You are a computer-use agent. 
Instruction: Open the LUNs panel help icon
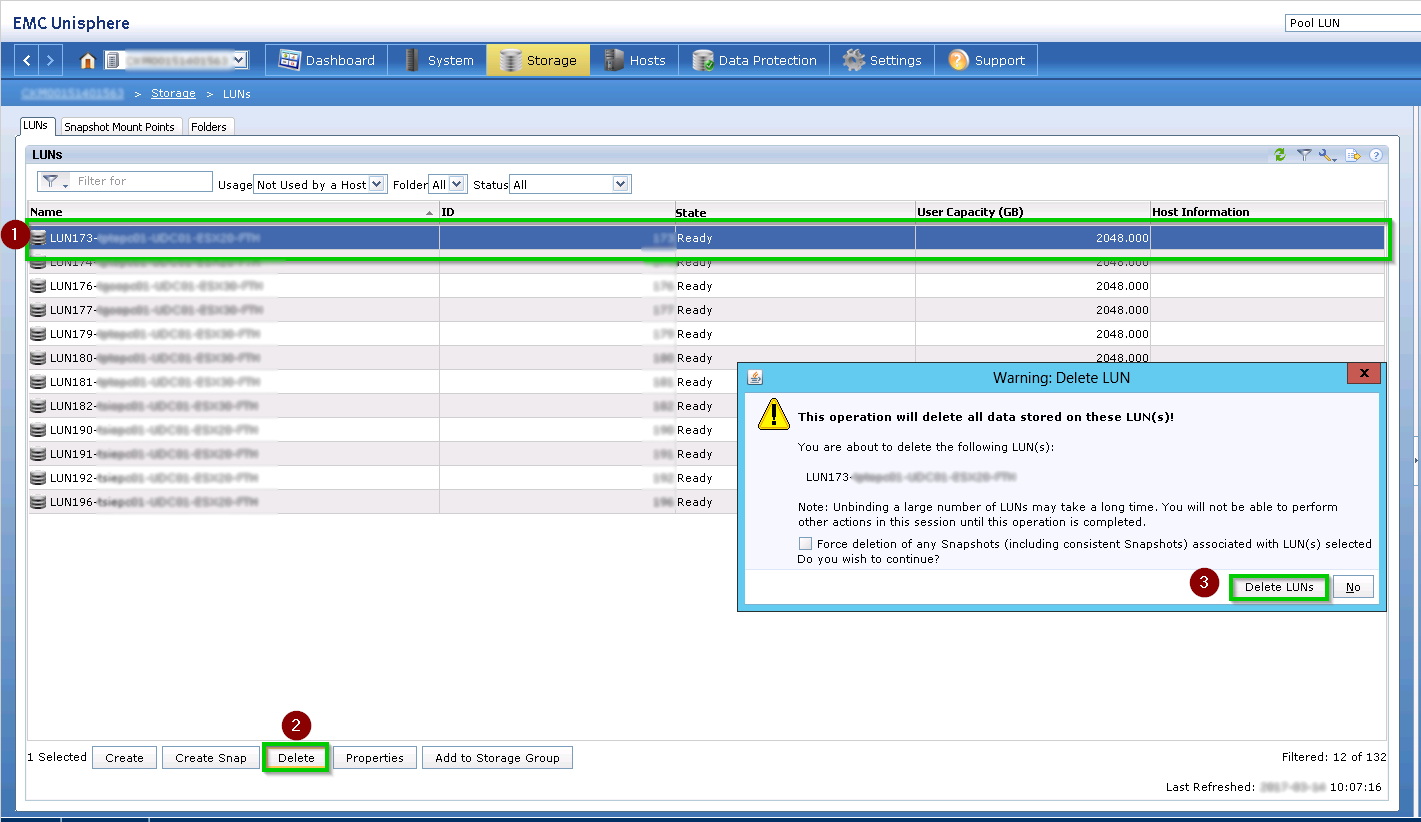point(1376,155)
